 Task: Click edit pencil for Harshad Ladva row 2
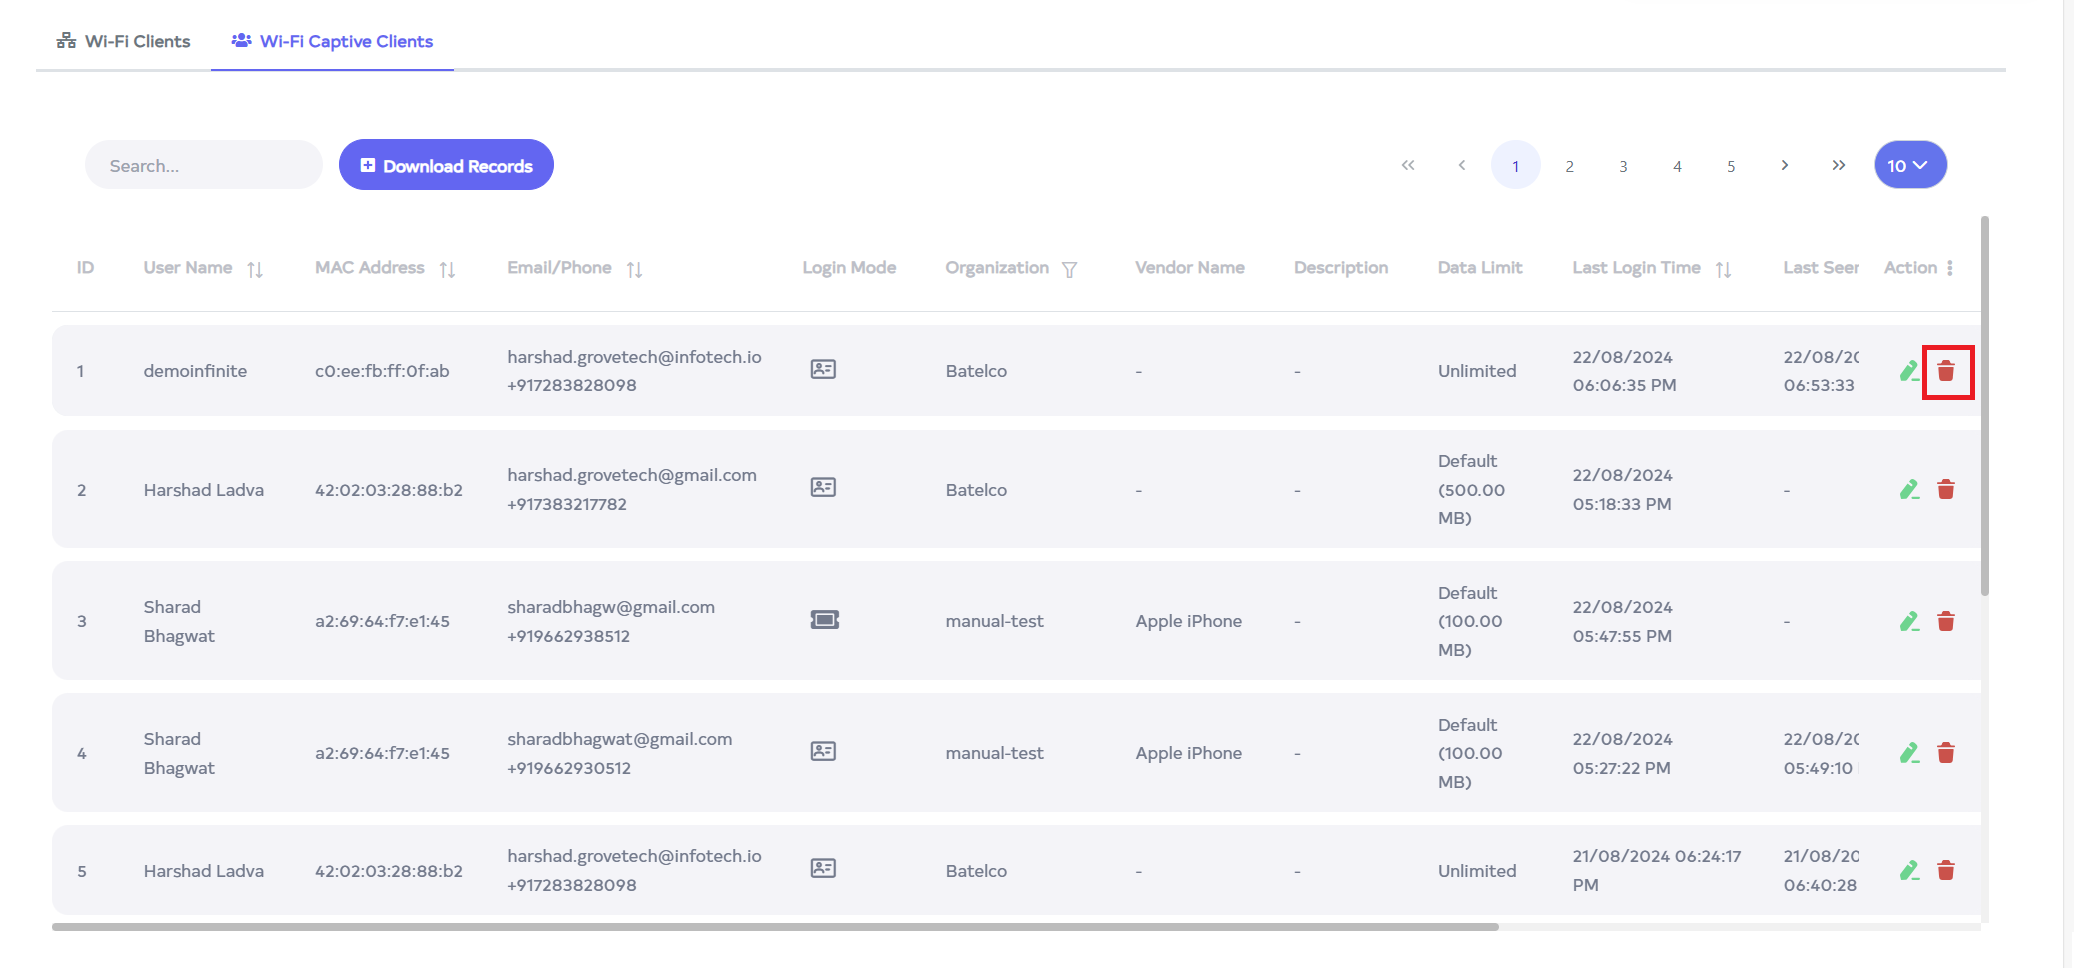point(1908,490)
